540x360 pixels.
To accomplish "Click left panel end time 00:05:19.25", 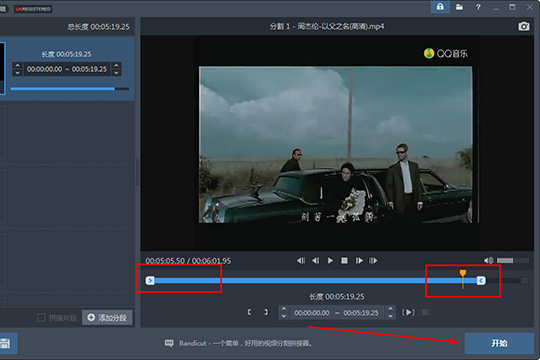I will point(90,69).
